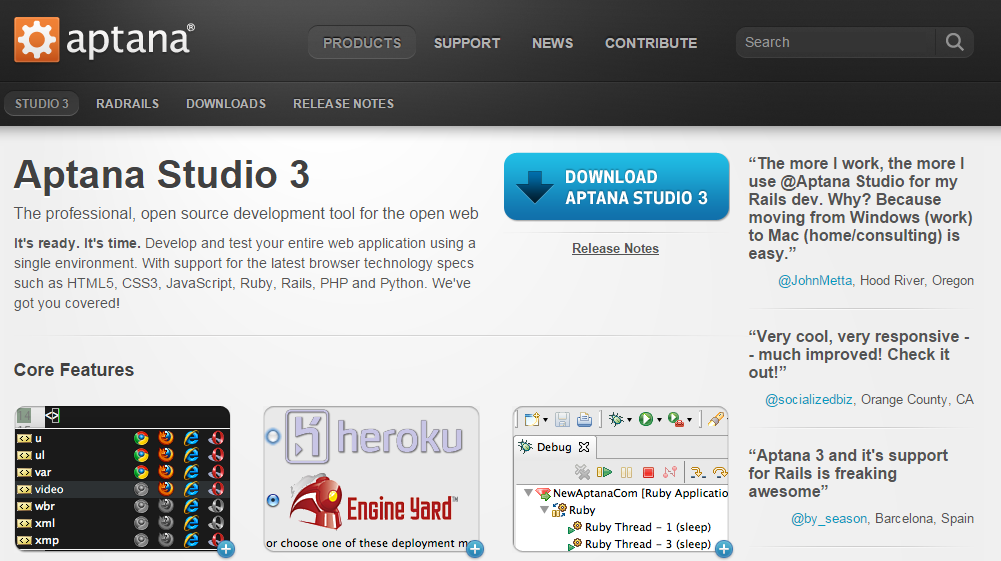Click the Download Aptana Studio 3 button
1001x561 pixels.
pos(616,186)
